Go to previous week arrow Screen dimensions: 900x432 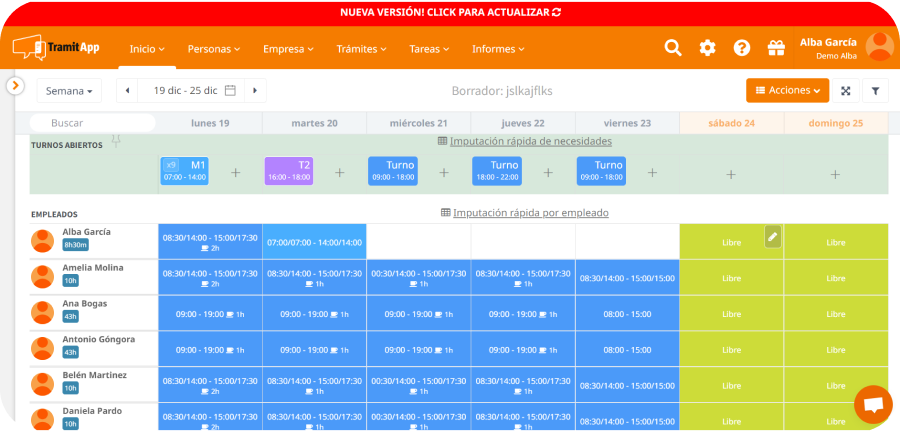(x=128, y=91)
